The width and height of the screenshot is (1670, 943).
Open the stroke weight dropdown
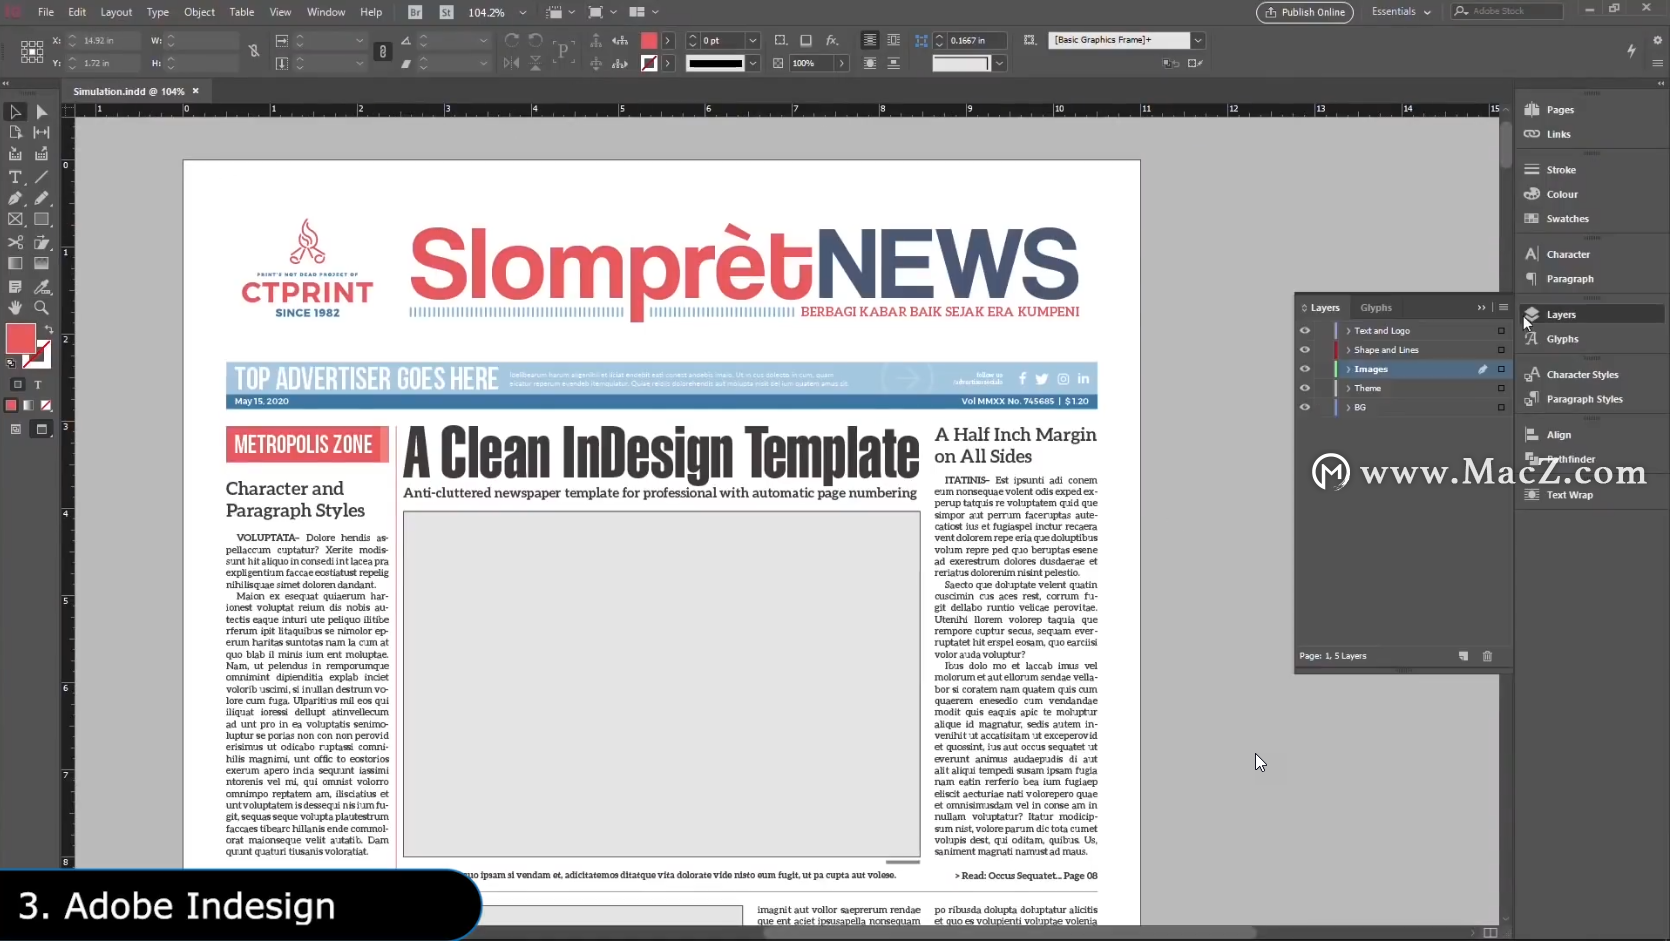[752, 40]
